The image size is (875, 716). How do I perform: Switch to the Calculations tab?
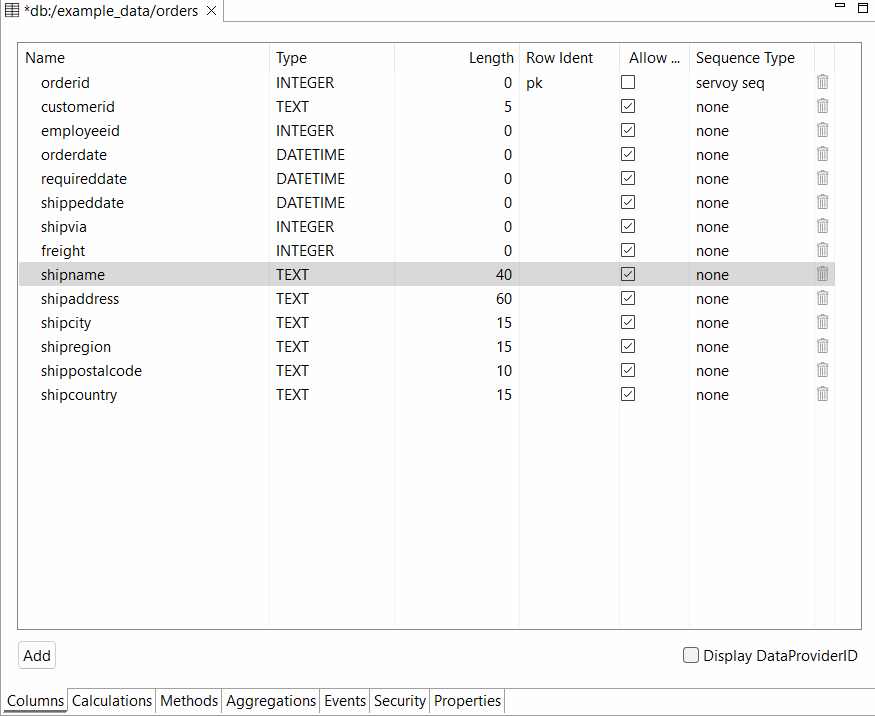point(112,701)
